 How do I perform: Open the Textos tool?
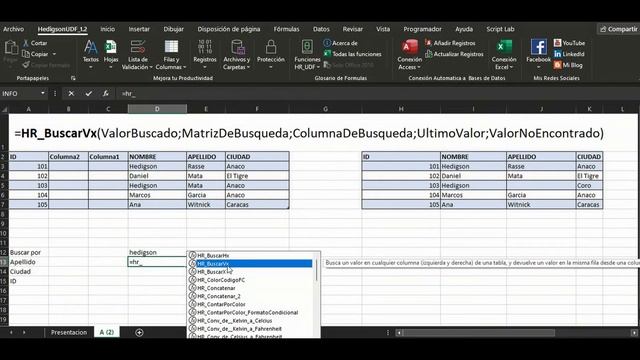(x=91, y=55)
